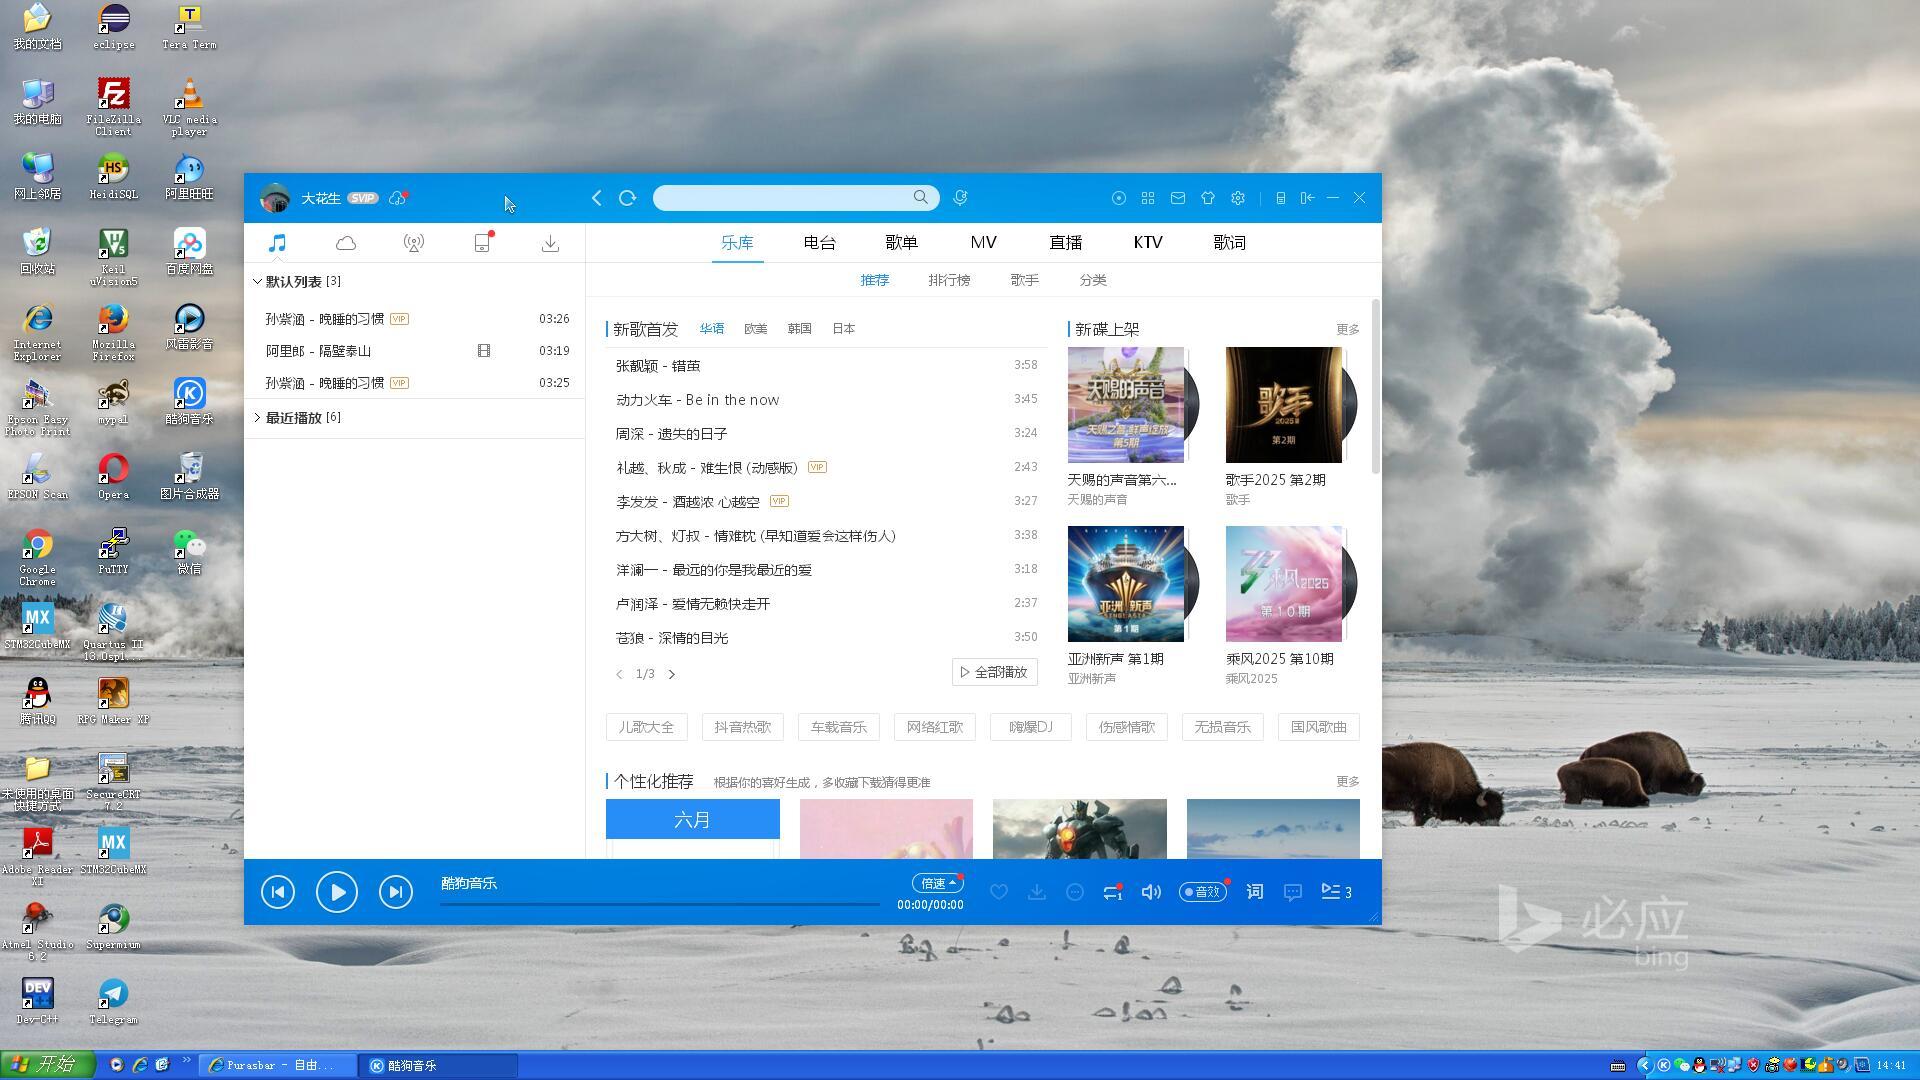Toggle the single-loop play mode
The height and width of the screenshot is (1080, 1920).
coord(1113,891)
